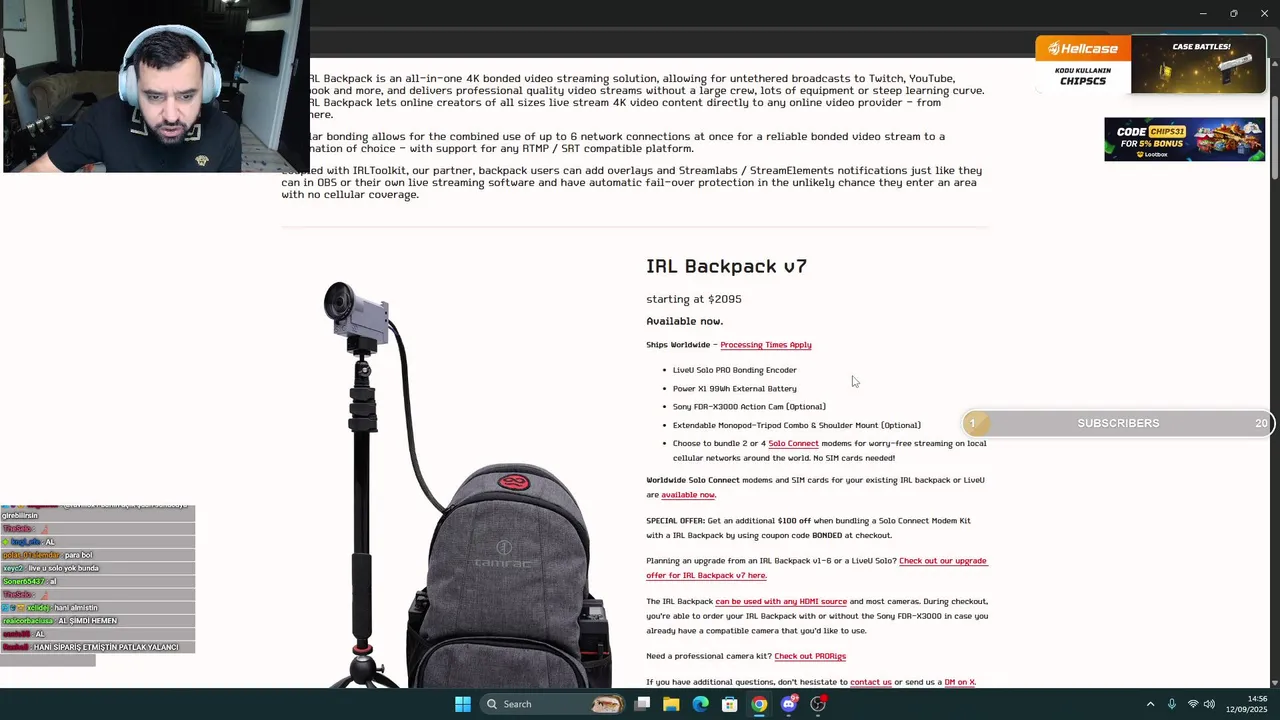Launch Microsoft Edge from the taskbar
This screenshot has width=1280, height=720.
click(x=701, y=704)
